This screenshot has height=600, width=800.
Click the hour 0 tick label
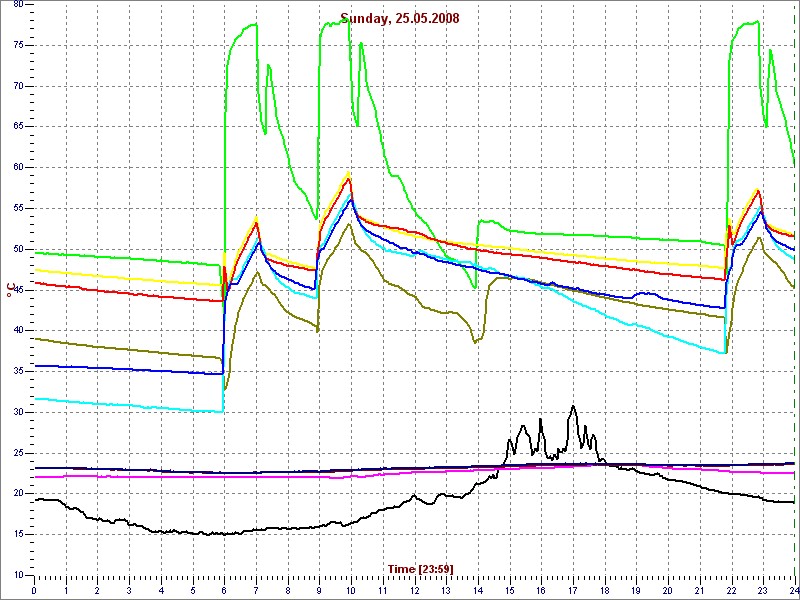pos(34,590)
